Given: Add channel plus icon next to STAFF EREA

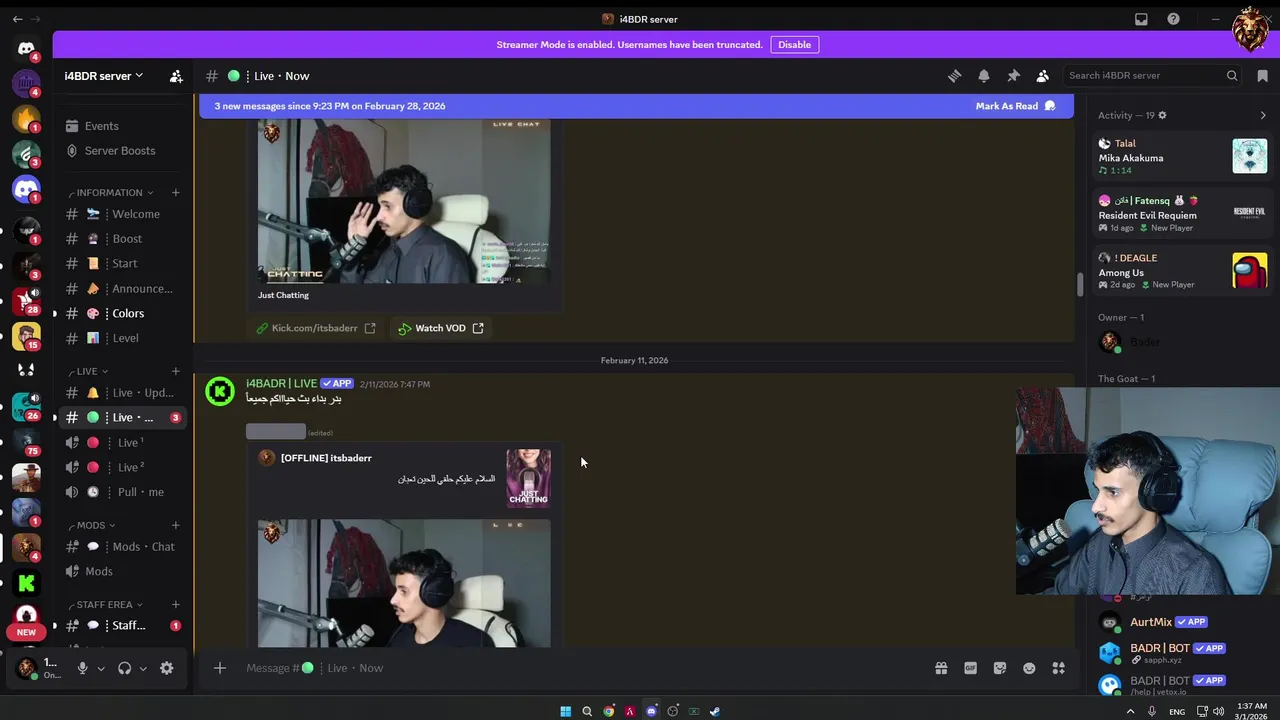Looking at the screenshot, I should tap(176, 604).
